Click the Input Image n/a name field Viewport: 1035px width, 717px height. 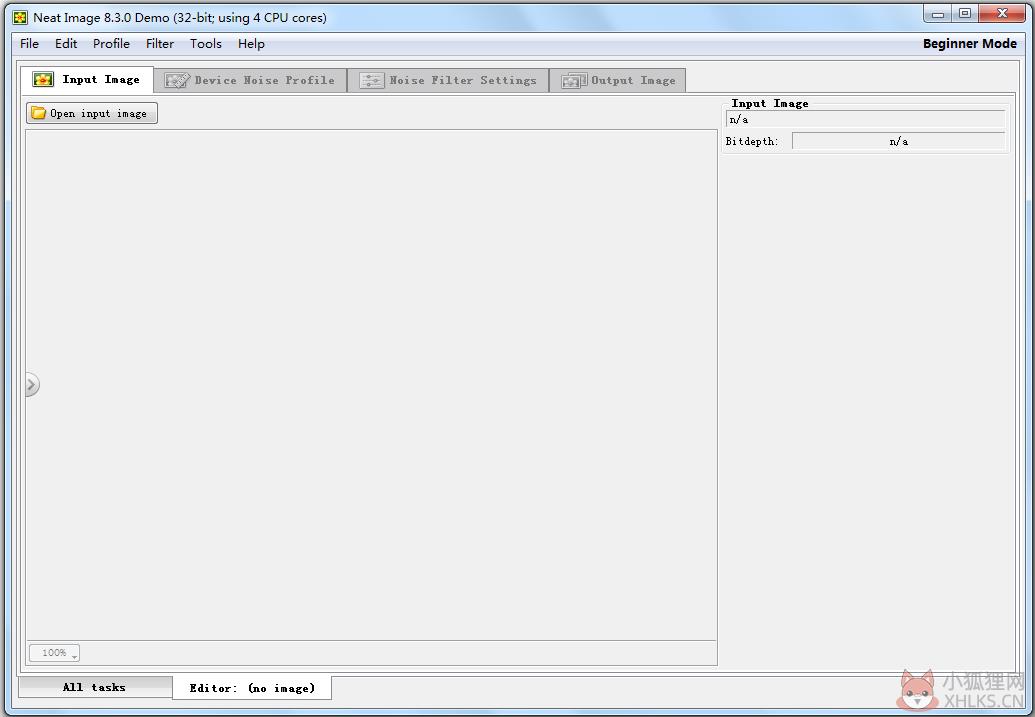click(x=865, y=120)
